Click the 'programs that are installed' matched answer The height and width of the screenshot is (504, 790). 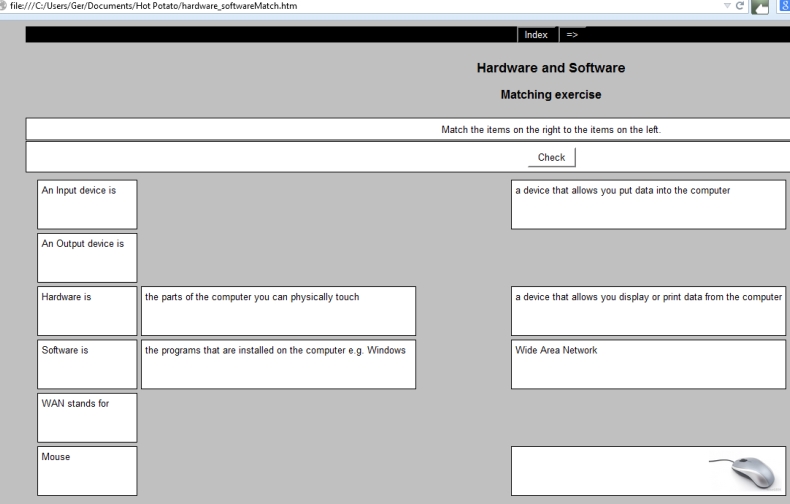[x=278, y=364]
